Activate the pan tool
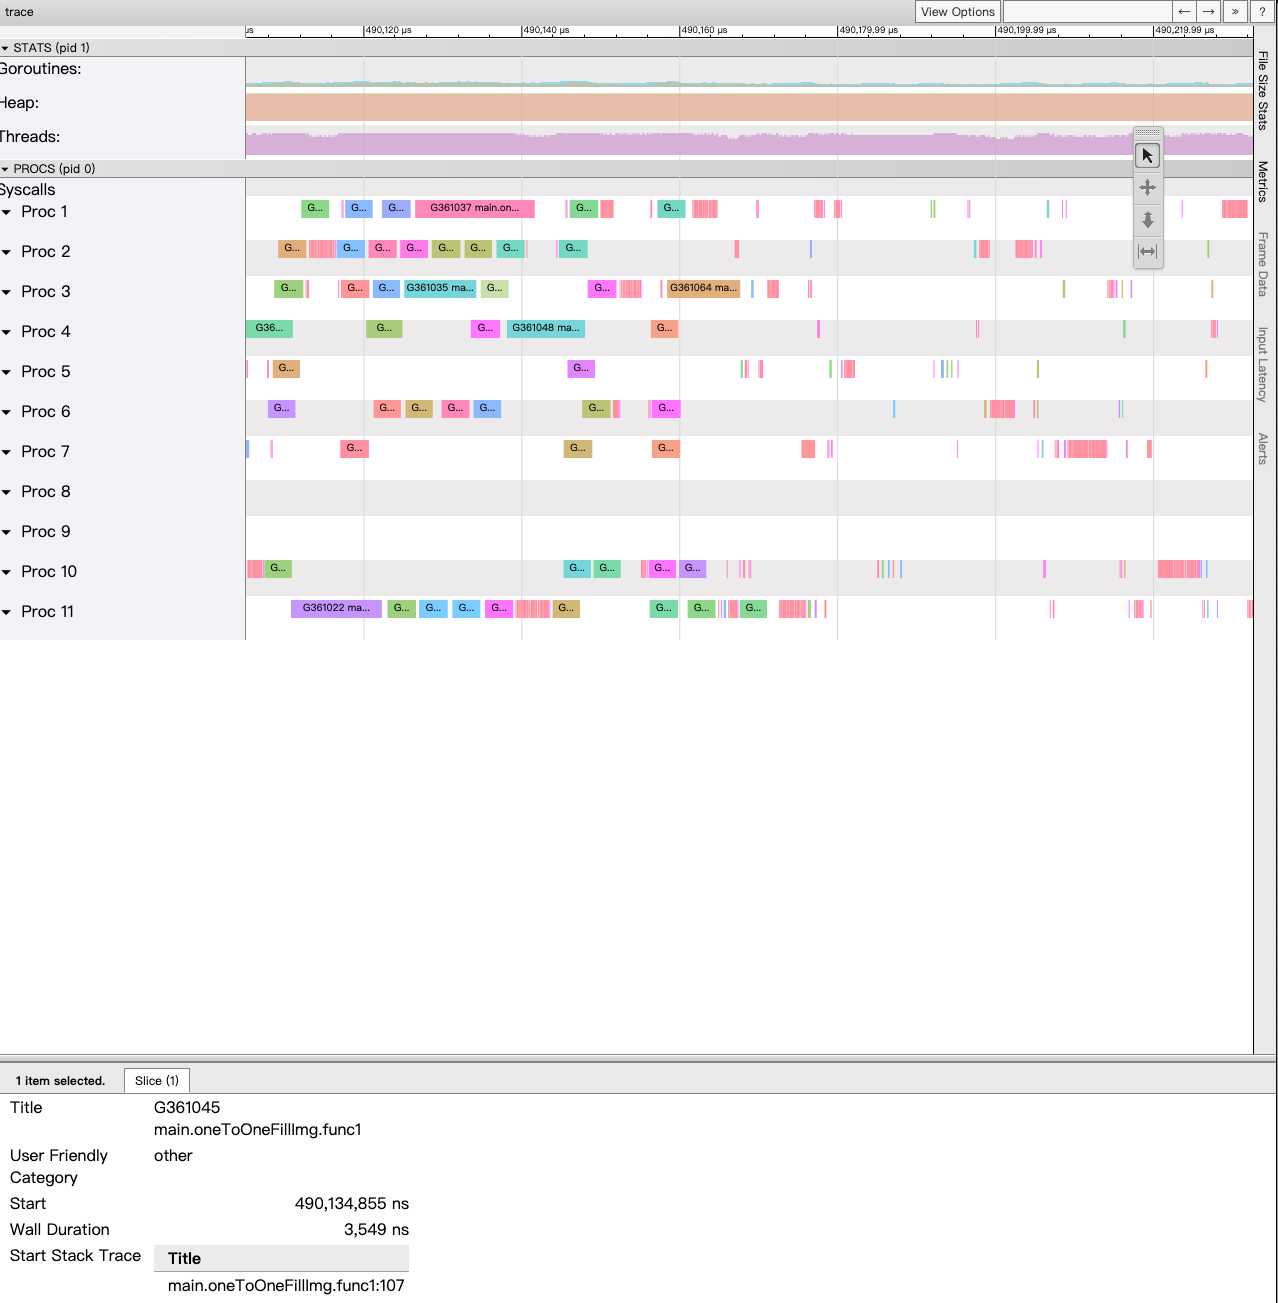The width and height of the screenshot is (1278, 1303). point(1147,187)
